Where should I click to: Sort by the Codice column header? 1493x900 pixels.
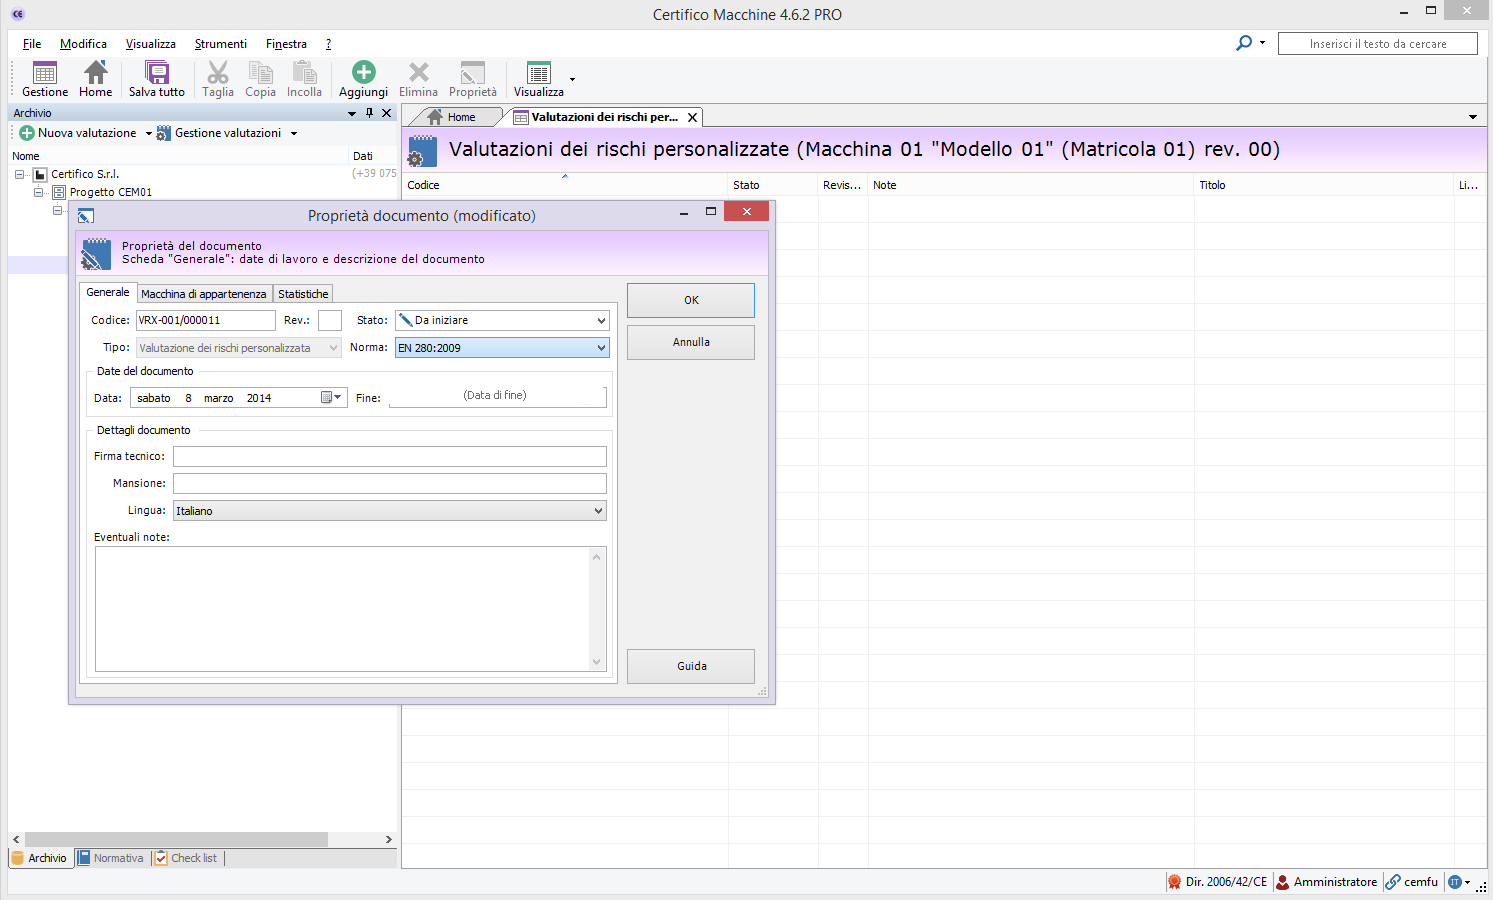coord(565,185)
